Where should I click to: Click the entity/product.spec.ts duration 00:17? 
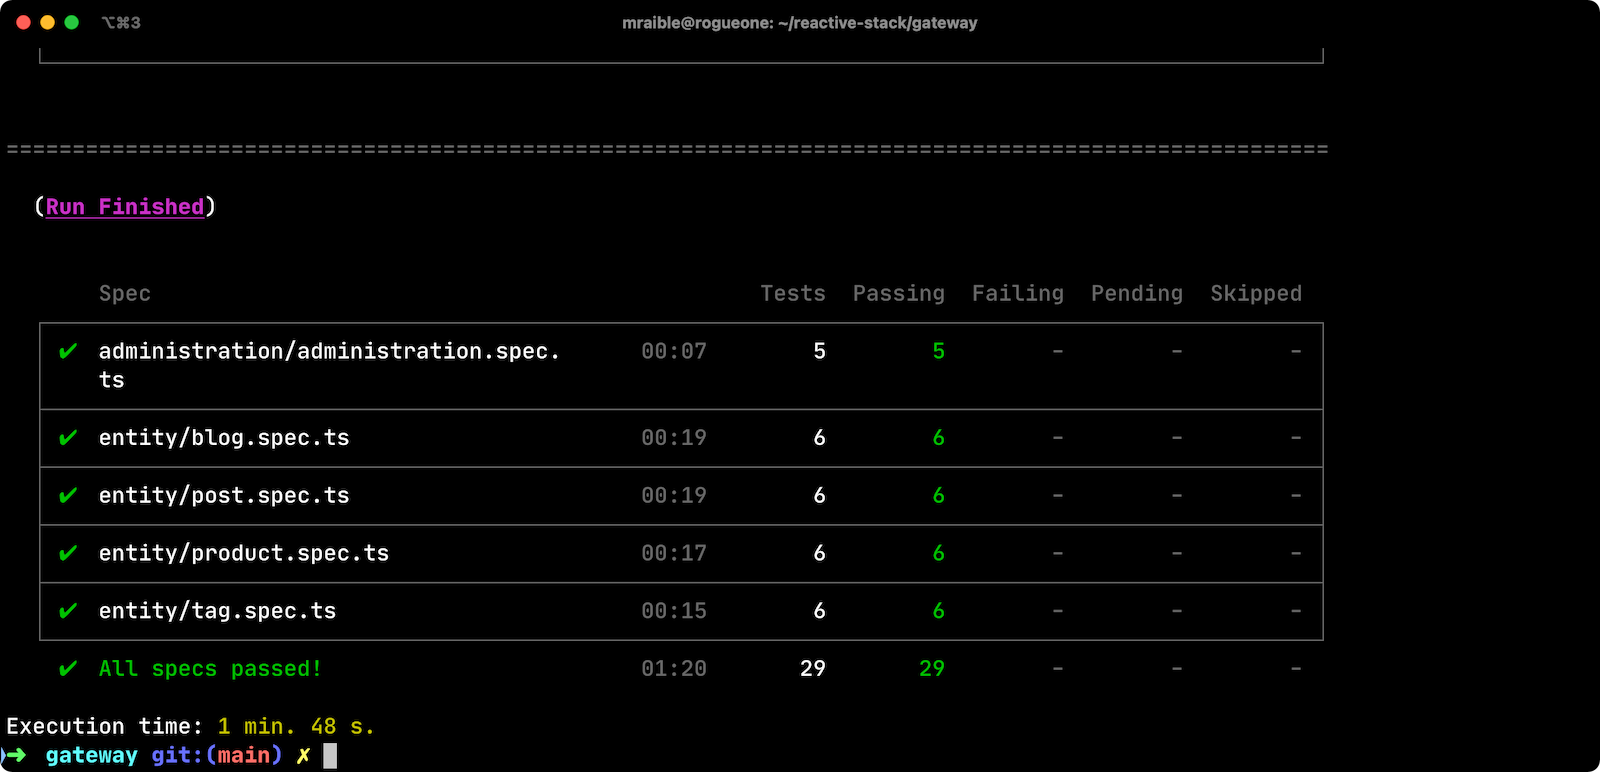pos(673,553)
